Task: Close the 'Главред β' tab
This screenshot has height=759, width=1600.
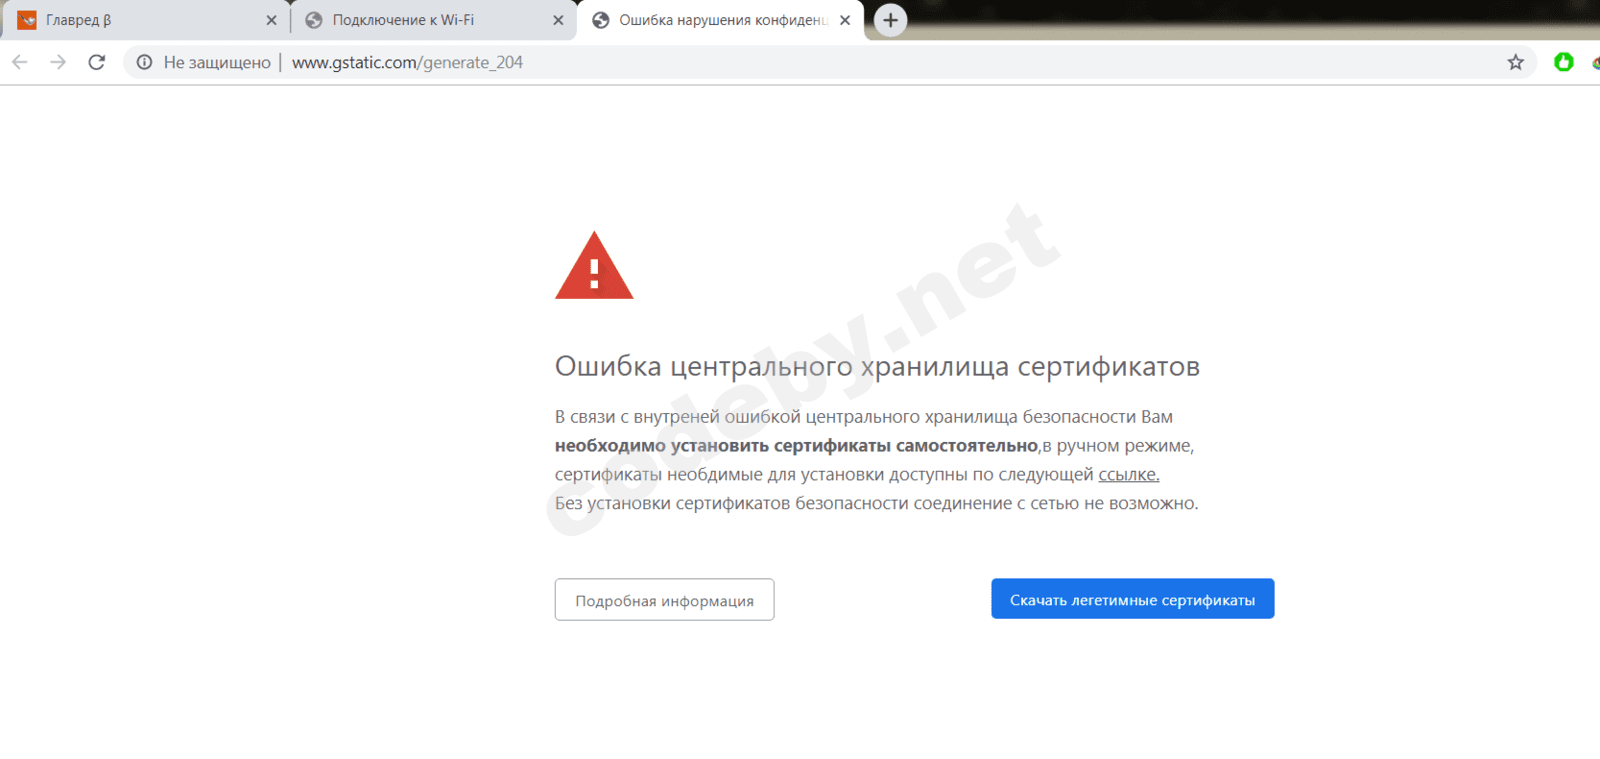Action: coord(271,20)
